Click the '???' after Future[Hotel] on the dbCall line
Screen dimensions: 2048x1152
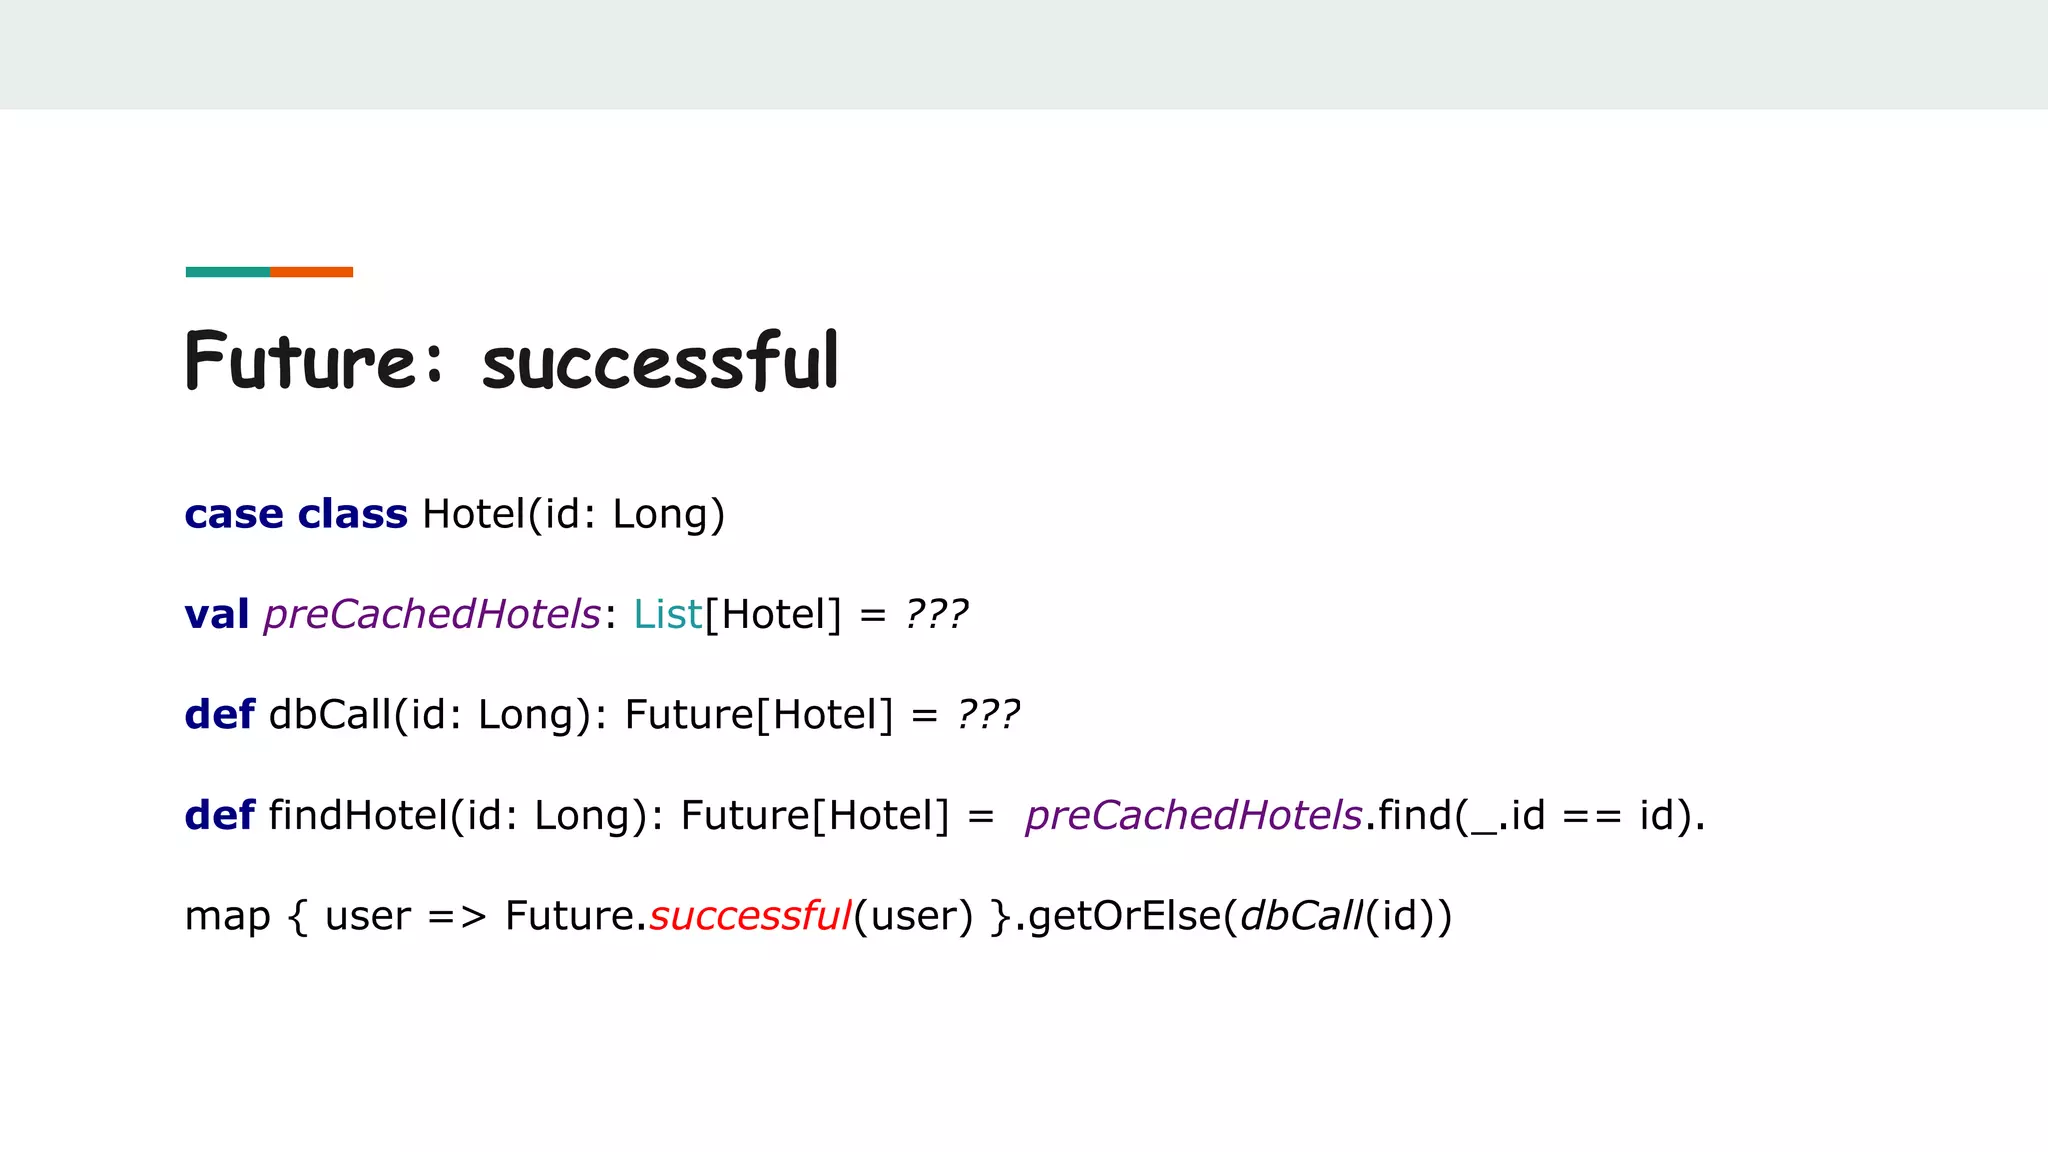point(988,715)
